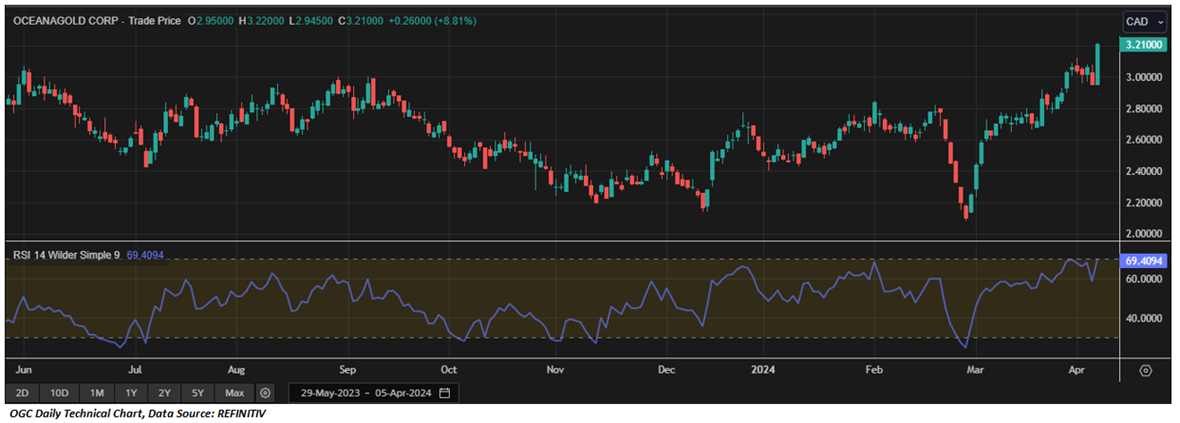Select the 10D time range
The width and height of the screenshot is (1180, 423).
[59, 393]
